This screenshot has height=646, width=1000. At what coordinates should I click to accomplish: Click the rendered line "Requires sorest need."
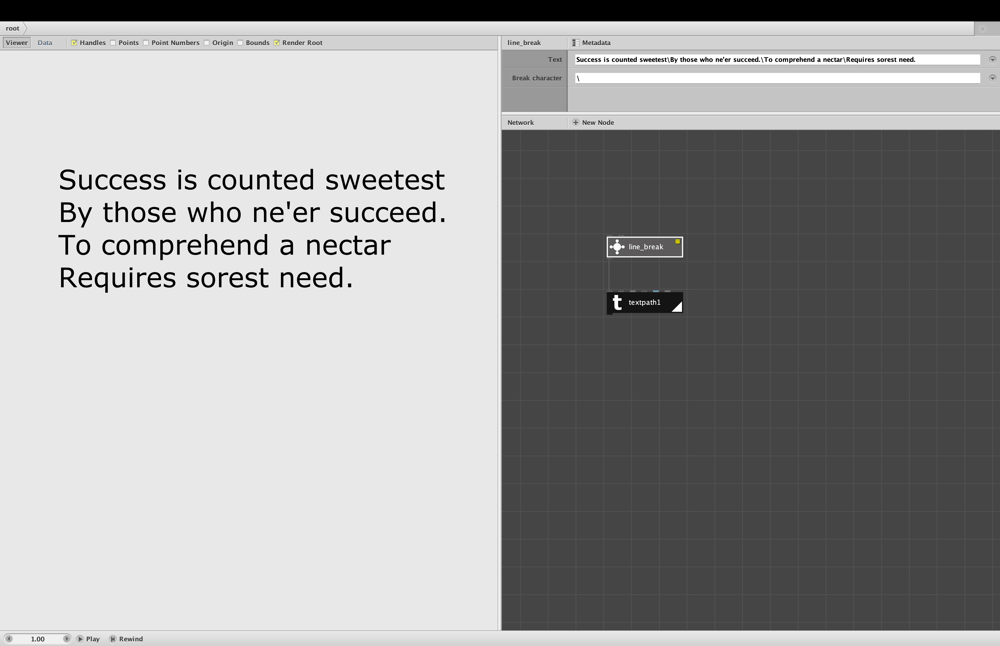point(205,278)
